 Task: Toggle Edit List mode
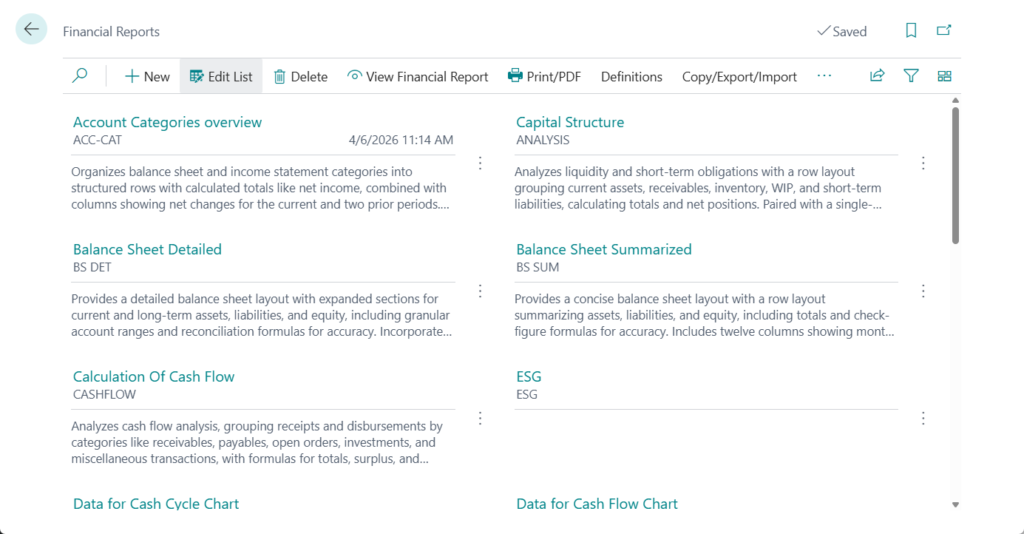221,76
